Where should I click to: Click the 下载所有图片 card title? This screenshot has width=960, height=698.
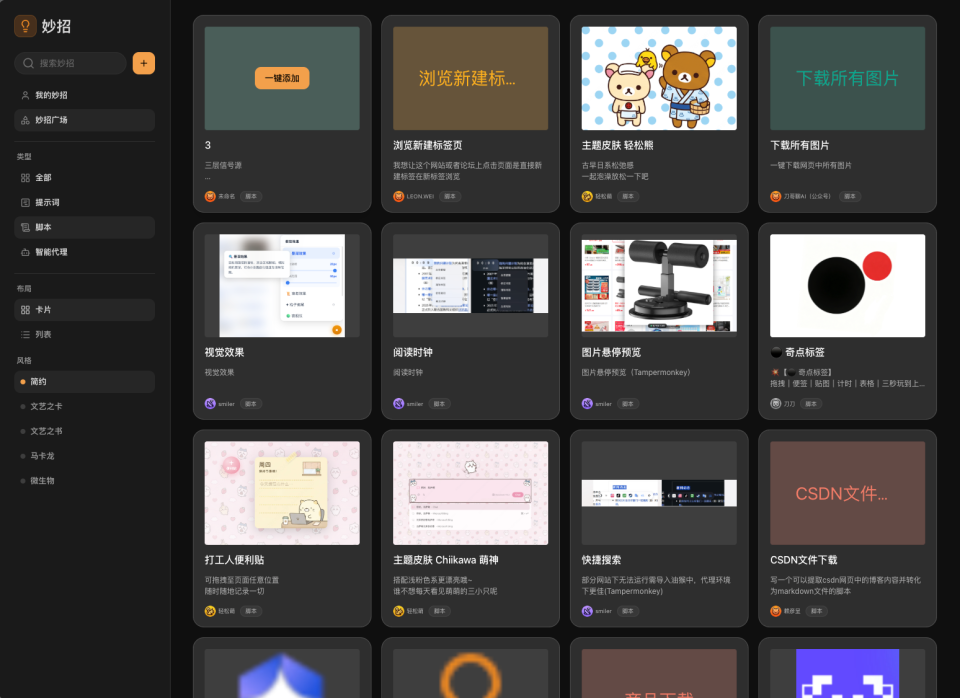tap(800, 145)
